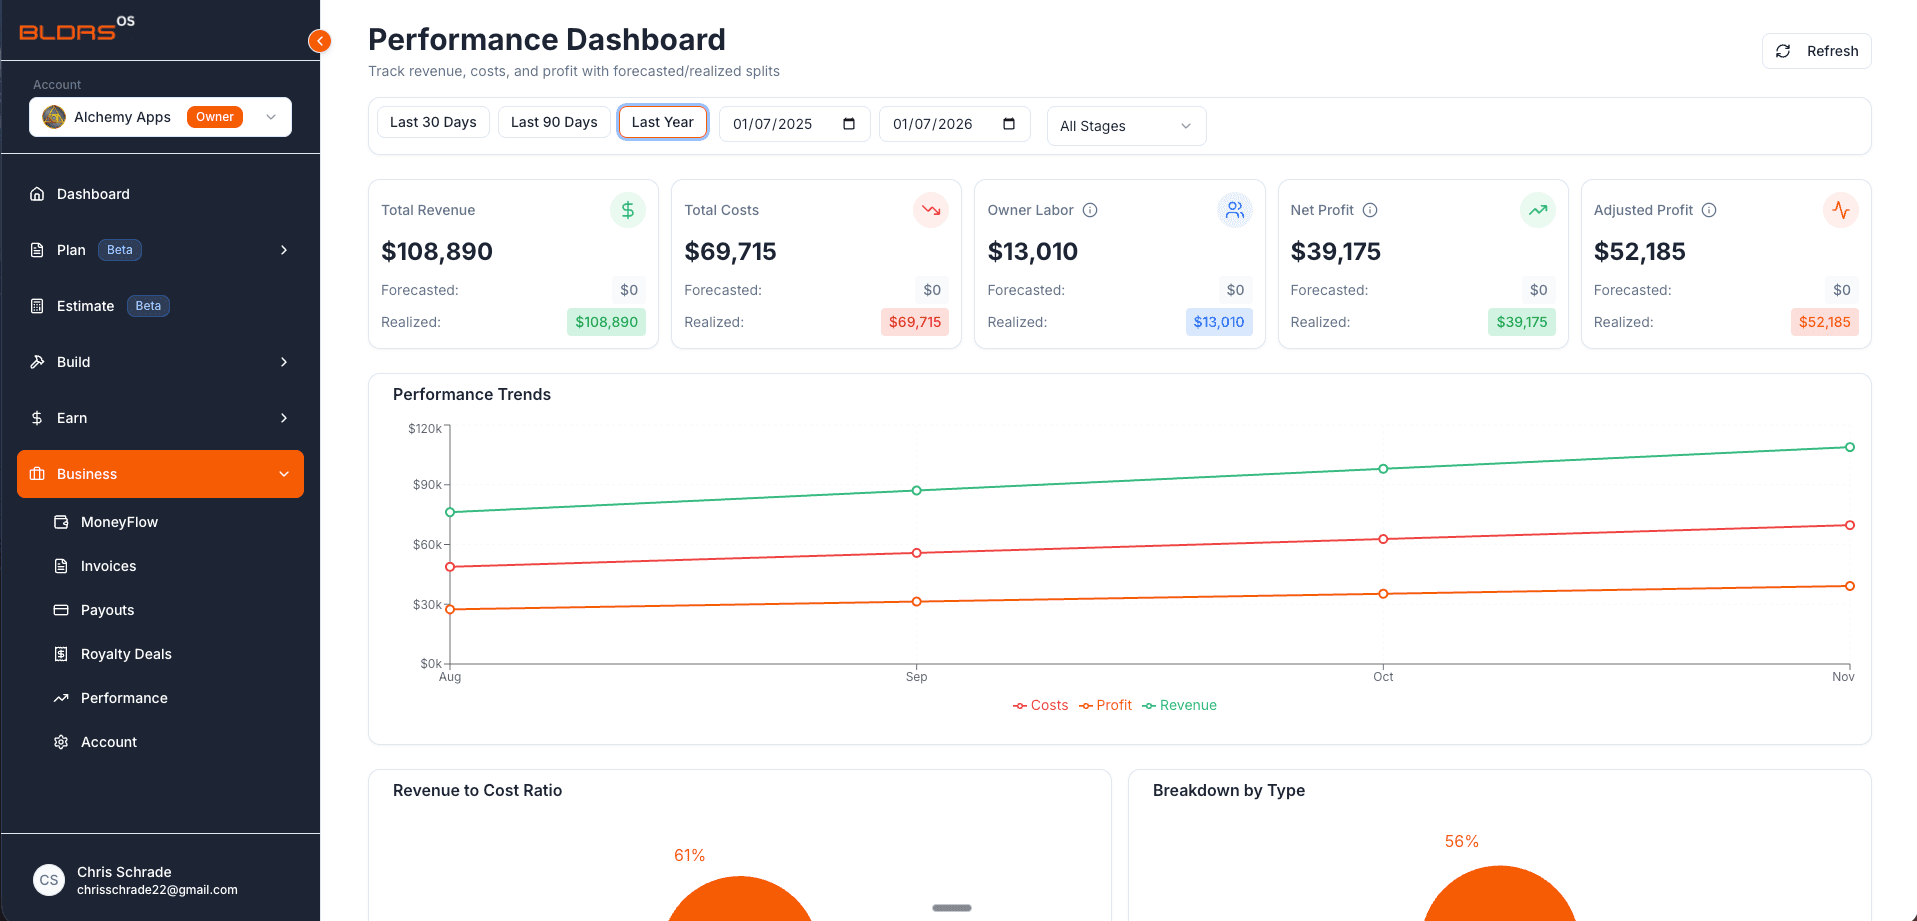1917x921 pixels.
Task: Click the Net Profit info tooltip icon
Action: tap(1369, 210)
